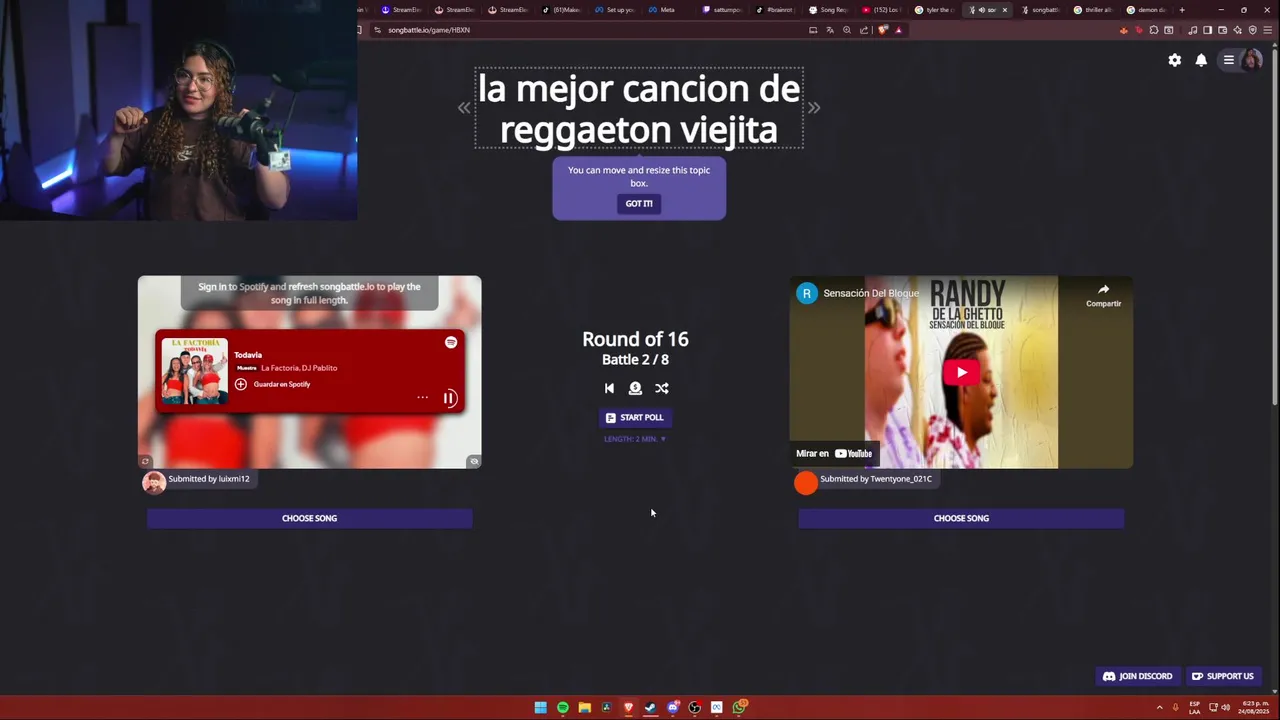Click the La Factoria album cover
The image size is (1280, 720).
[x=194, y=371]
